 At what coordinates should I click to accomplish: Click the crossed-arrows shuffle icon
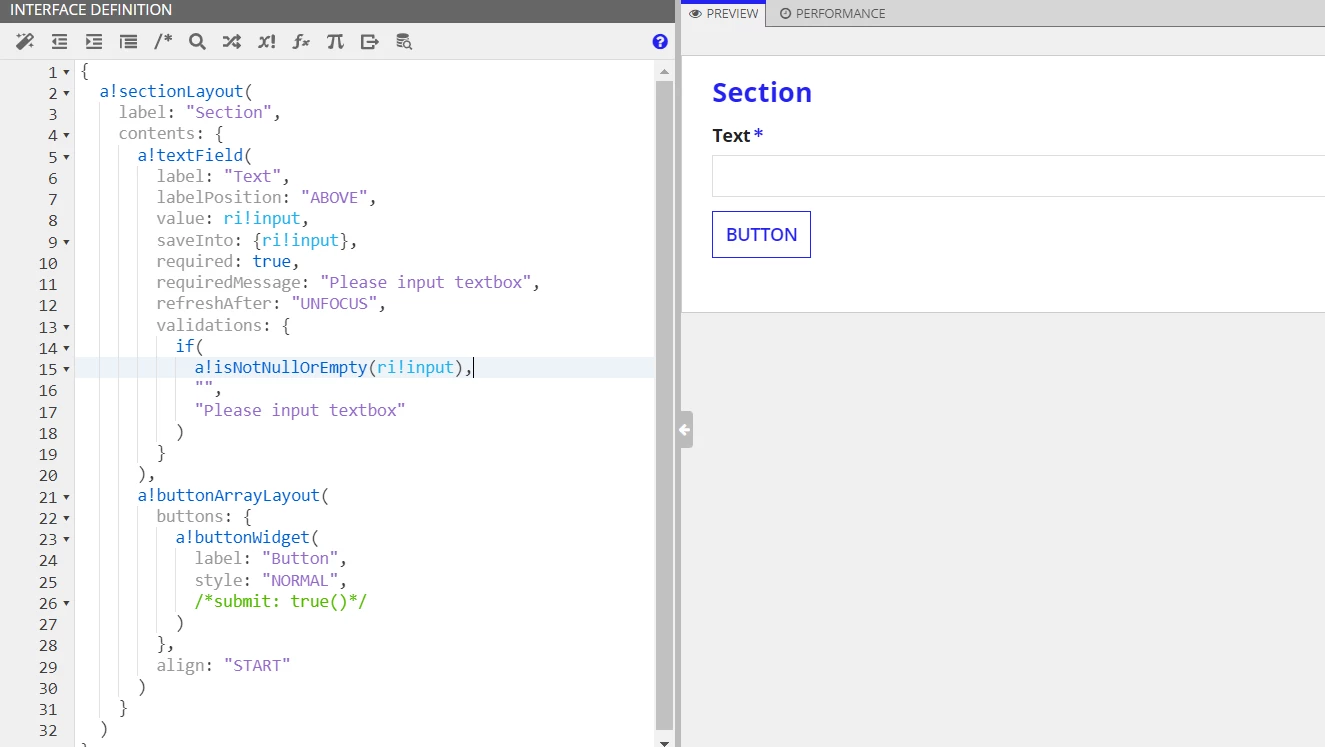point(231,41)
